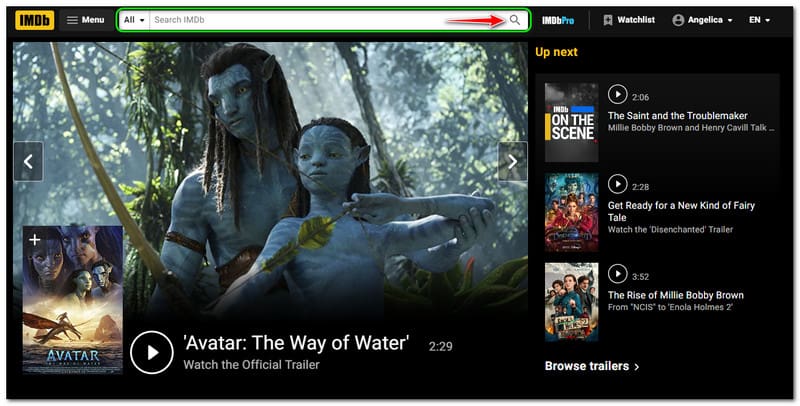This screenshot has width=800, height=406.
Task: Open the Browse trailers link
Action: click(592, 366)
